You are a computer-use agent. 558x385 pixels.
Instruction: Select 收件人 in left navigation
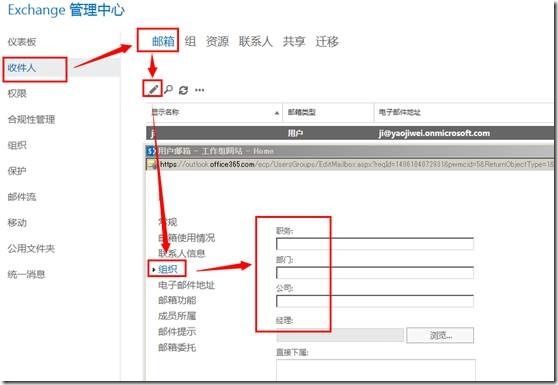pos(22,68)
